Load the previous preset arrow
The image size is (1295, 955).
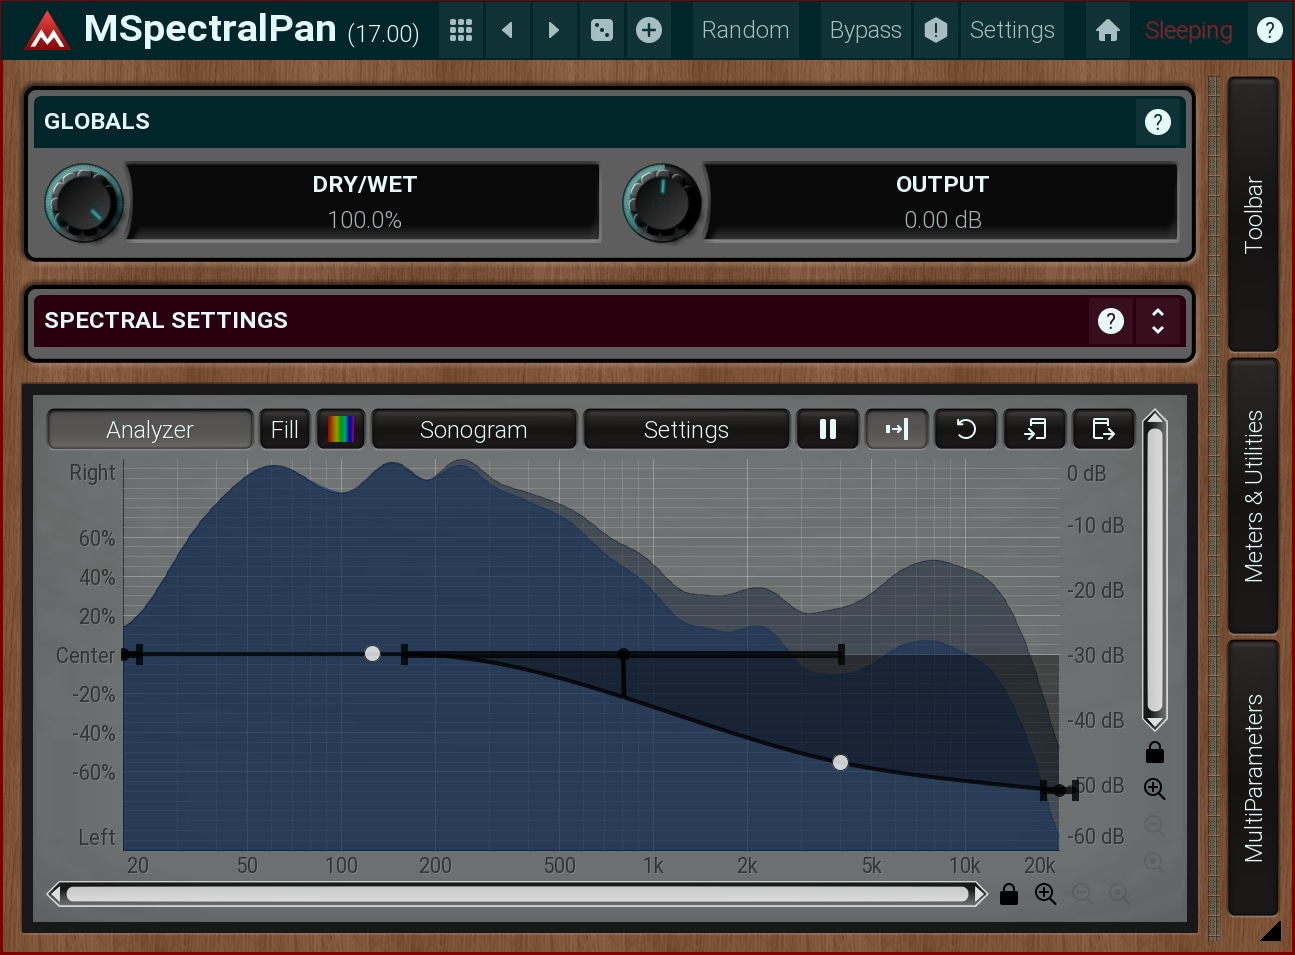pos(508,30)
